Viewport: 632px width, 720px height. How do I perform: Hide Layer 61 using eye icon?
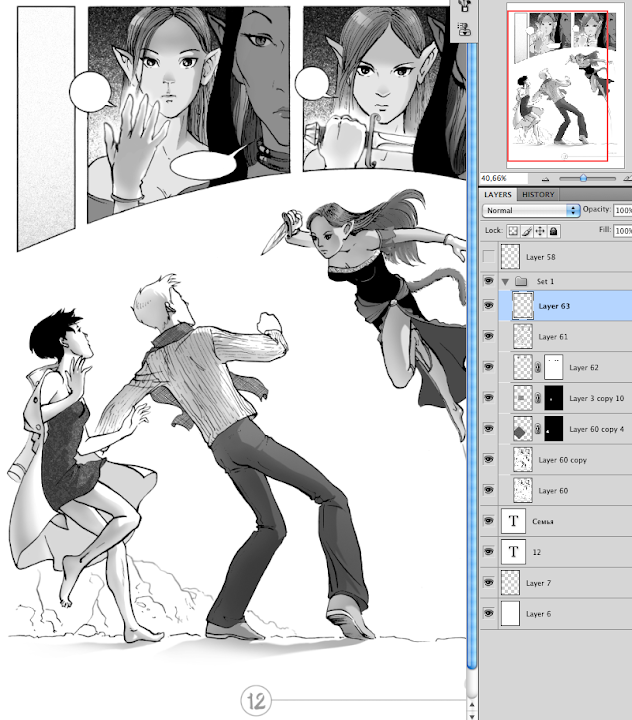[489, 336]
